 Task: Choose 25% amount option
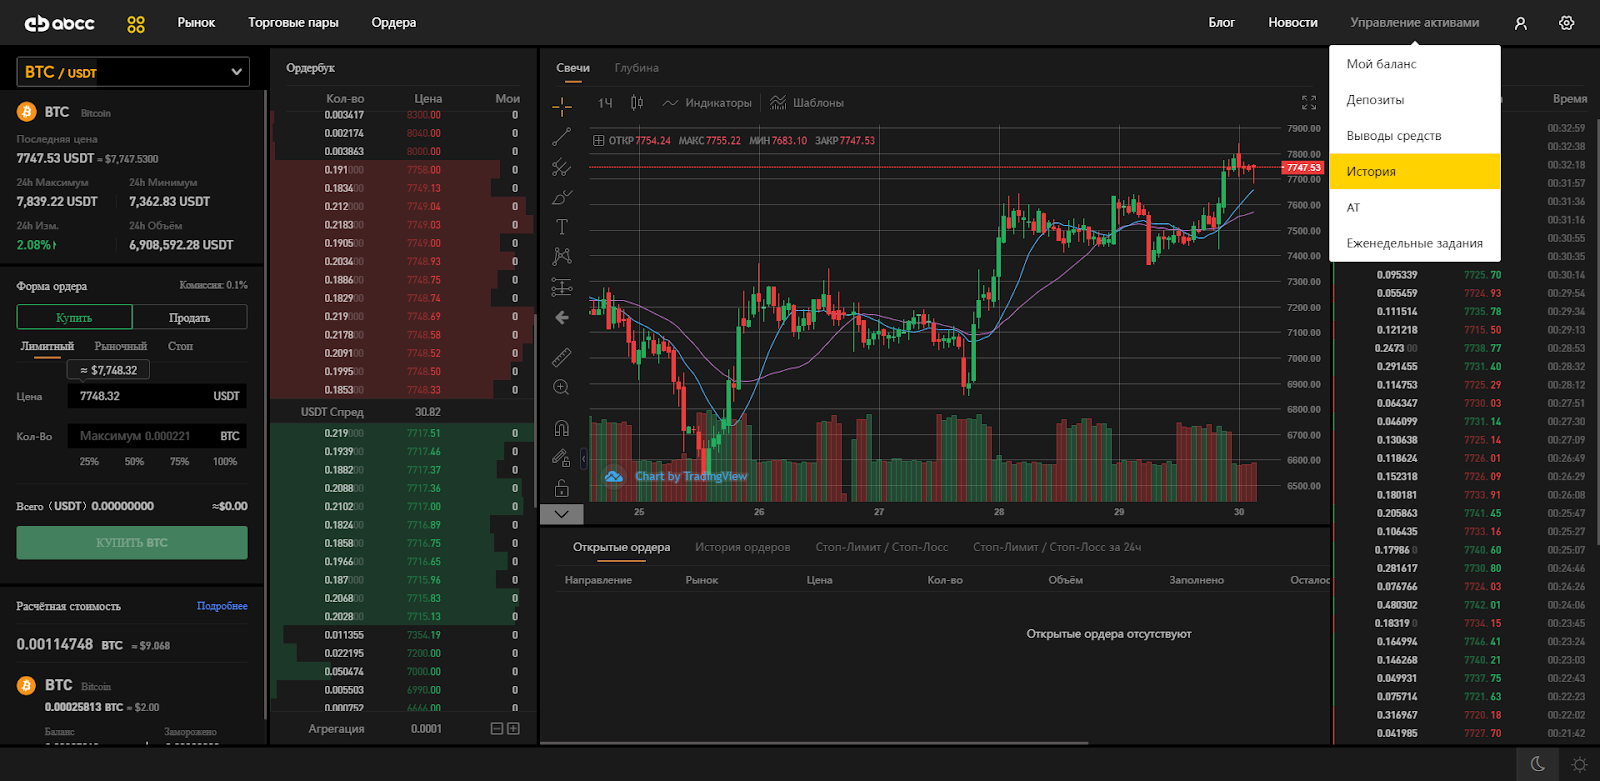click(x=89, y=462)
